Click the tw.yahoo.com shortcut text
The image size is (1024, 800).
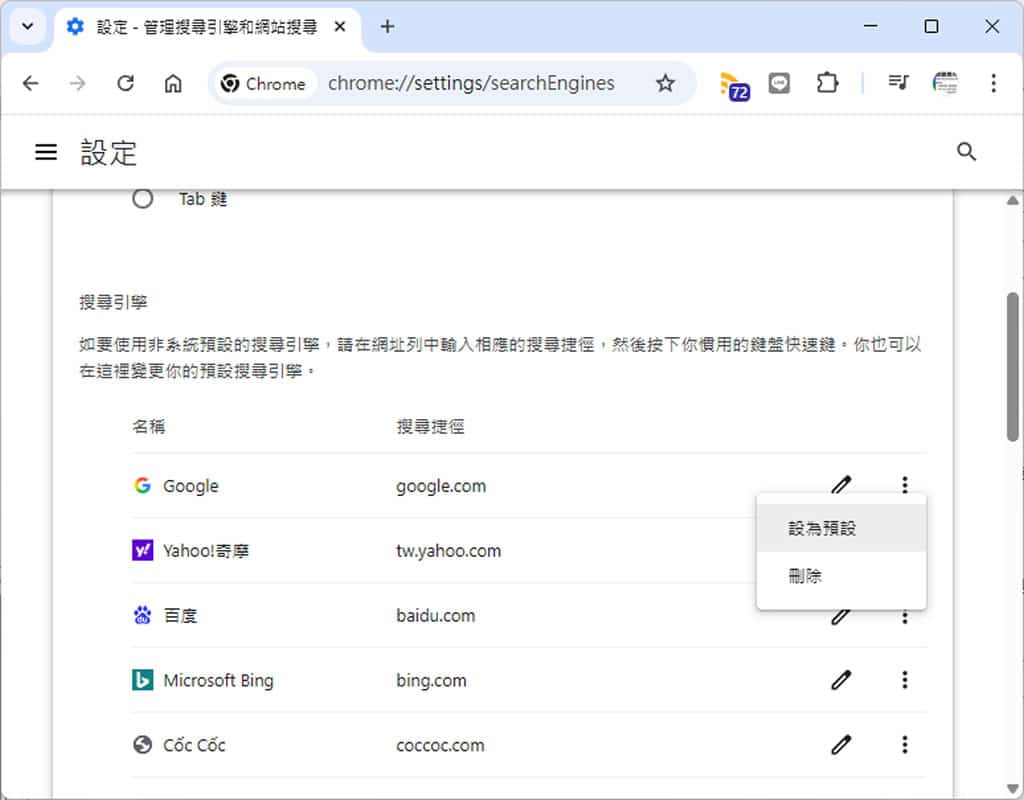pos(448,551)
